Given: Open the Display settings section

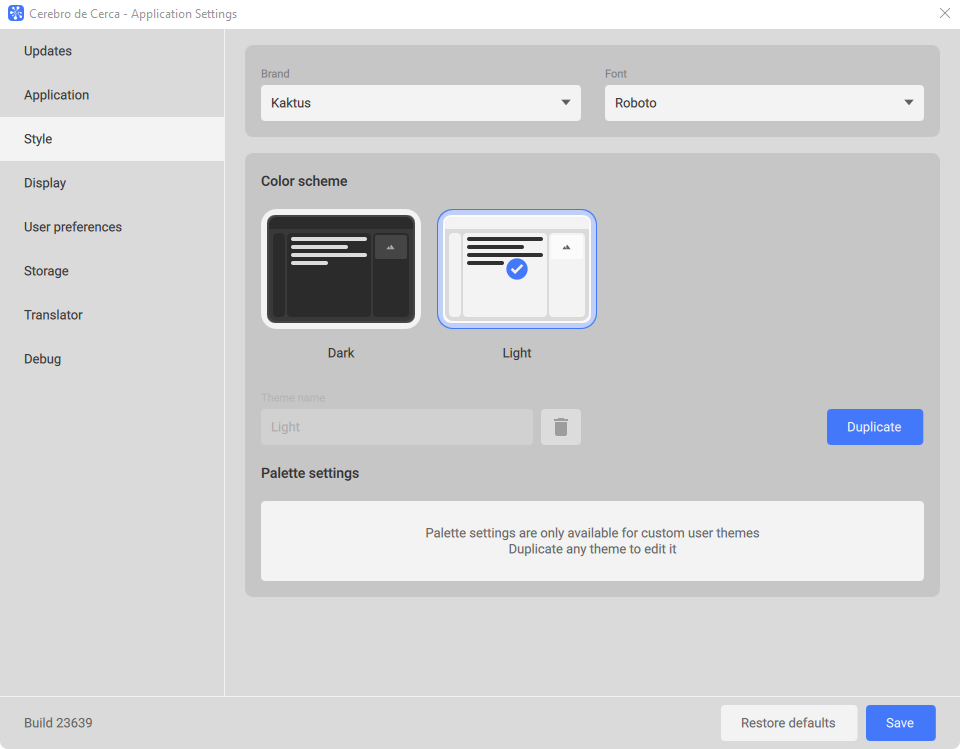Looking at the screenshot, I should pyautogui.click(x=45, y=182).
